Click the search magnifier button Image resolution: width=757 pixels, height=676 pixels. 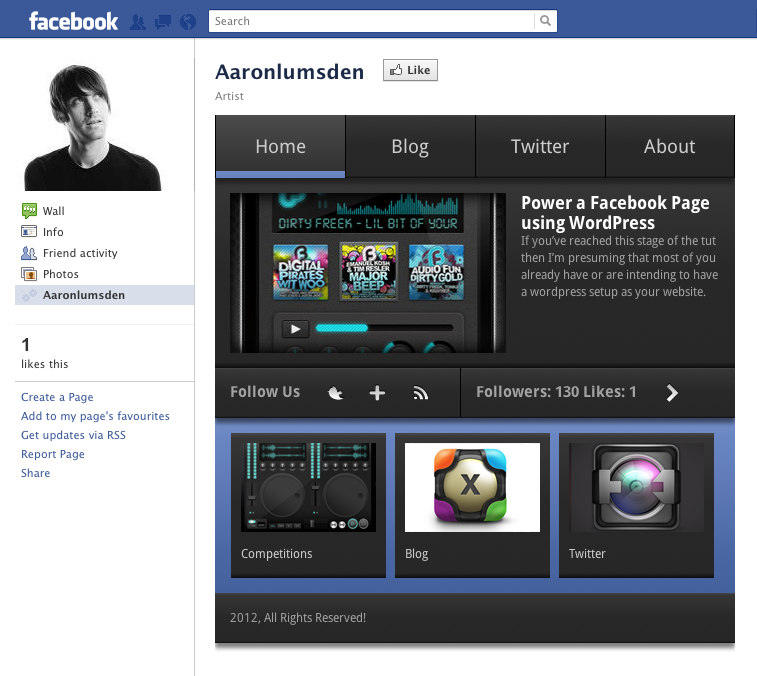[546, 21]
